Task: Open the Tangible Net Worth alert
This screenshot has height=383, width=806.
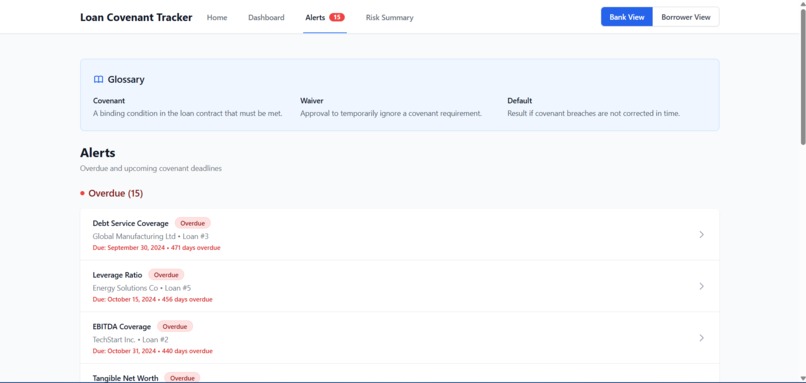Action: click(x=399, y=374)
